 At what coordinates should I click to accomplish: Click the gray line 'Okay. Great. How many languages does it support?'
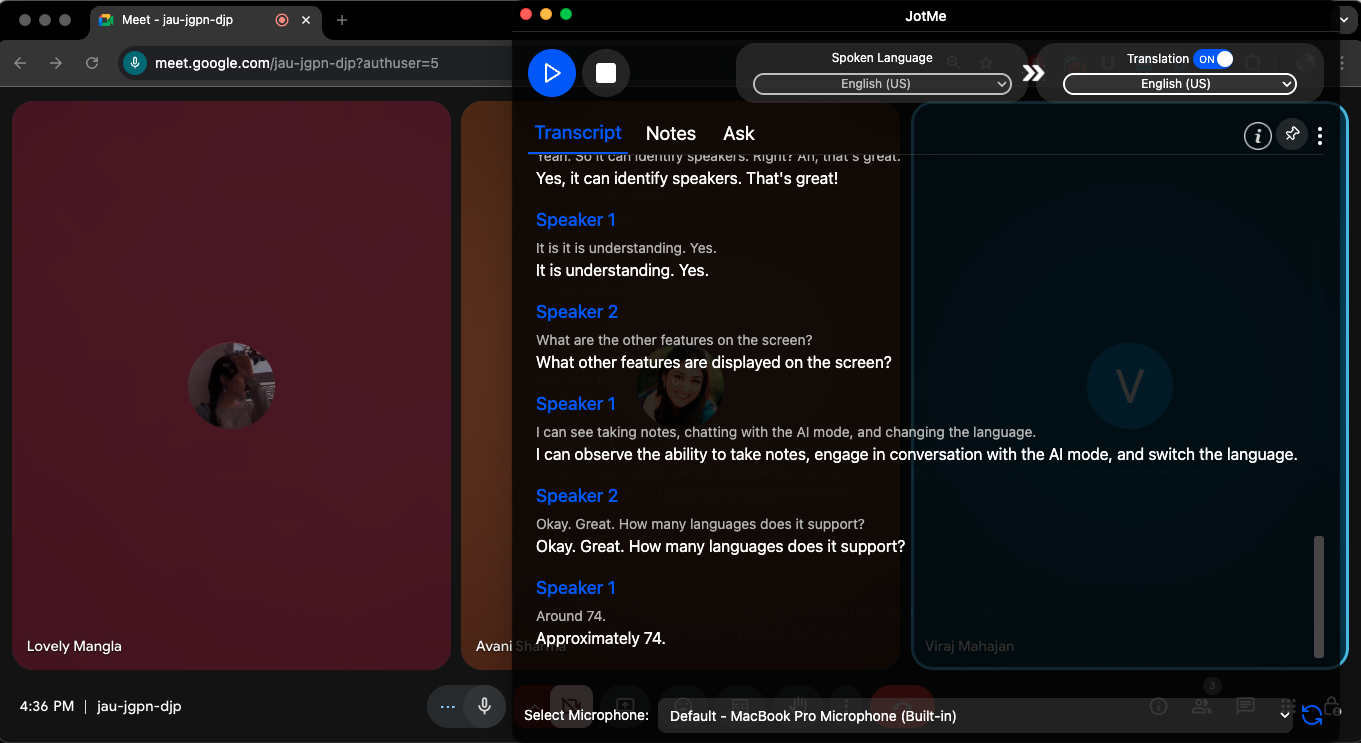700,524
